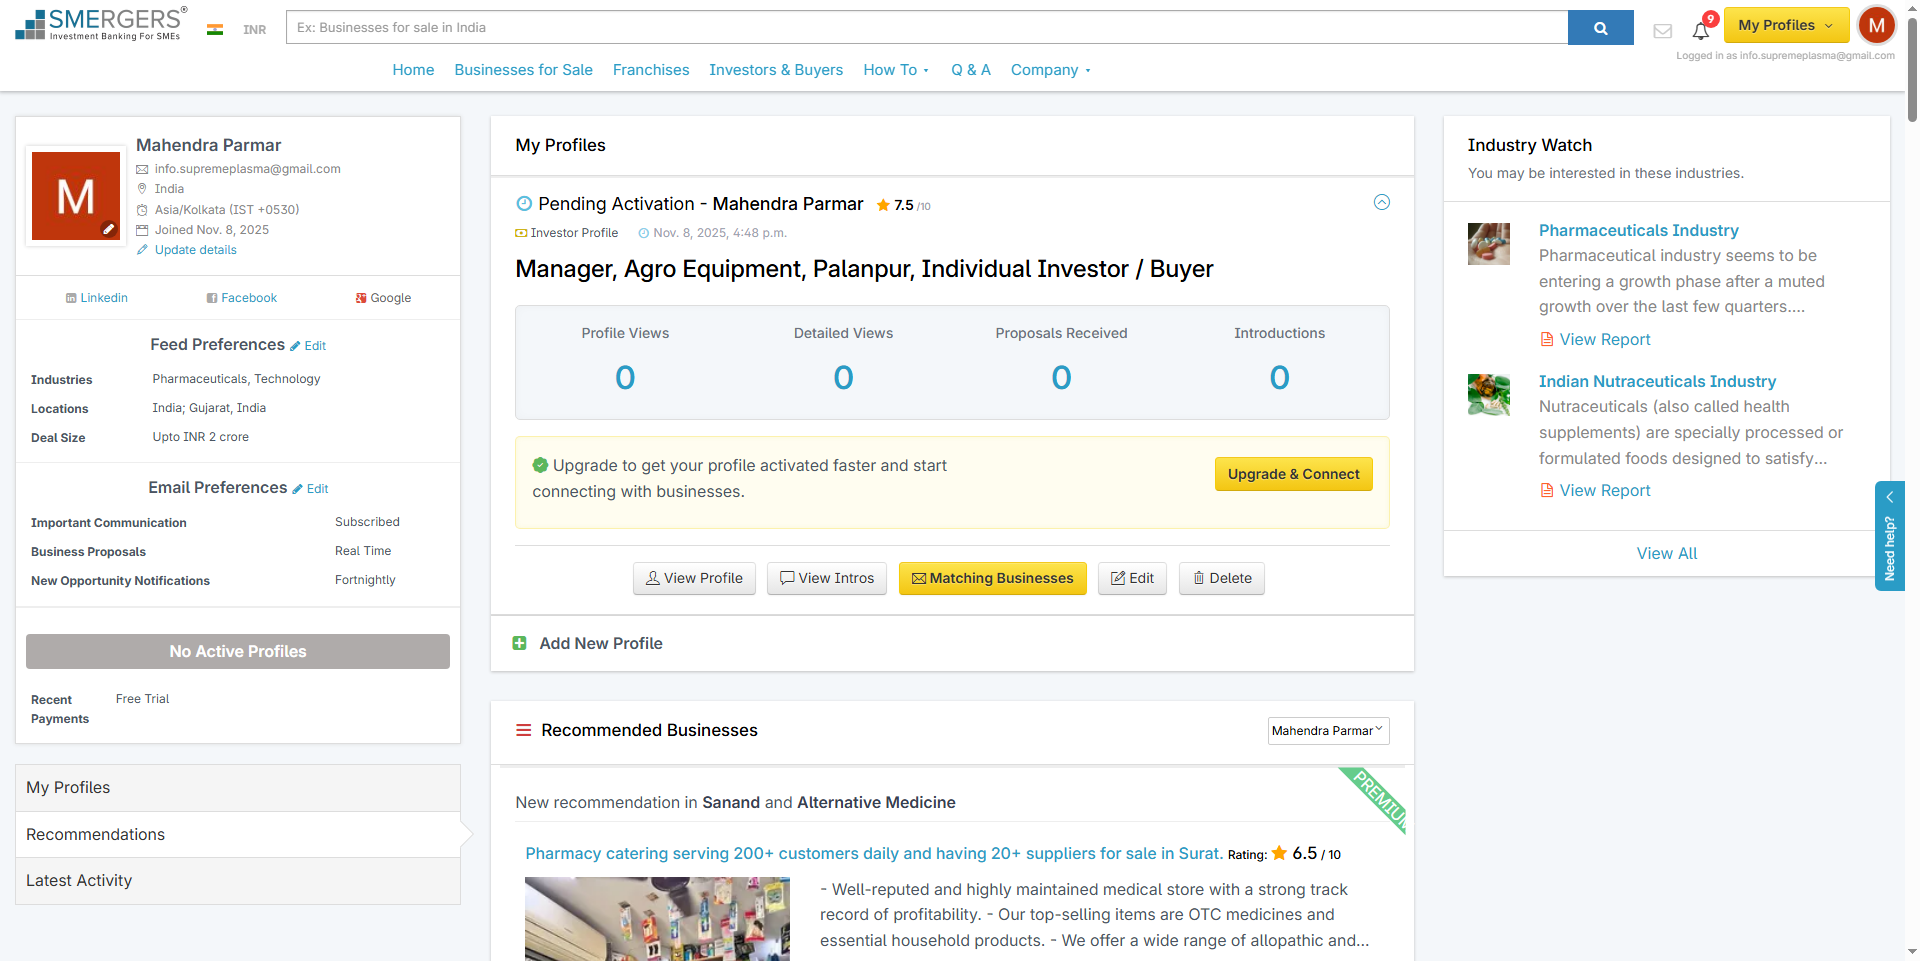The height and width of the screenshot is (961, 1920).
Task: Click the pencil icon on profile avatar
Action: click(x=109, y=229)
